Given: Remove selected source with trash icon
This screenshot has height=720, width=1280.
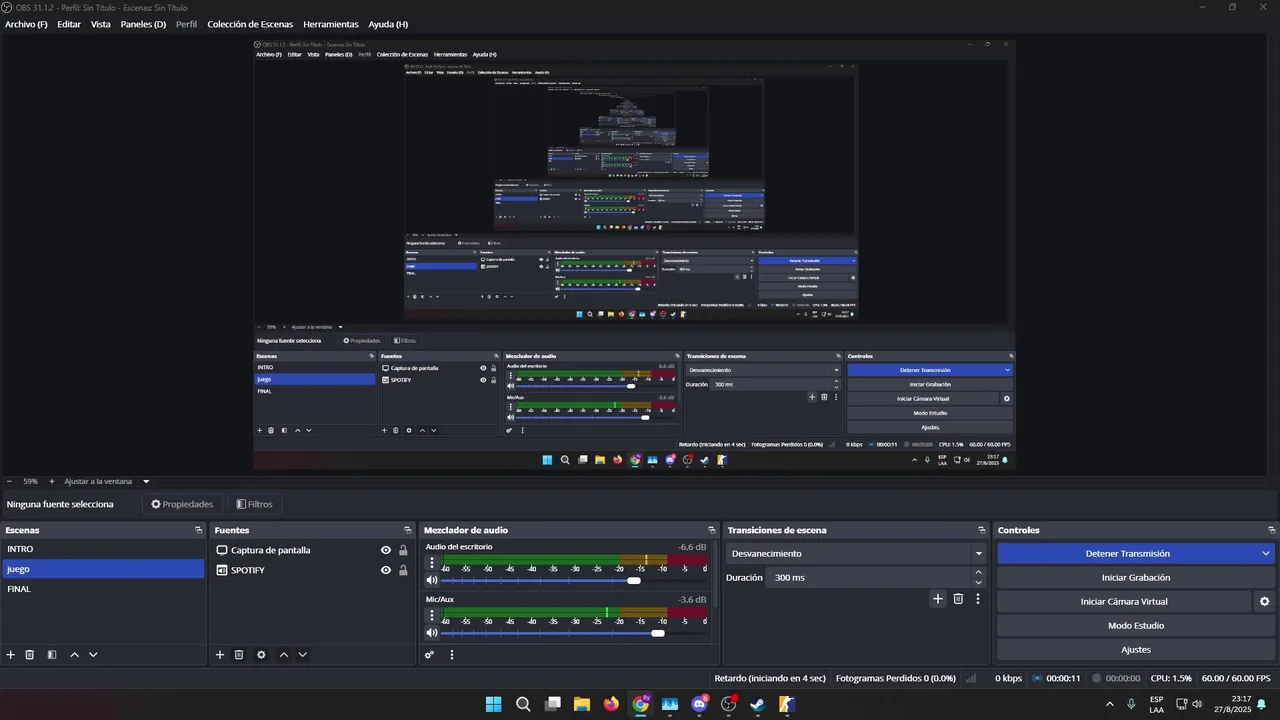Looking at the screenshot, I should pyautogui.click(x=239, y=655).
